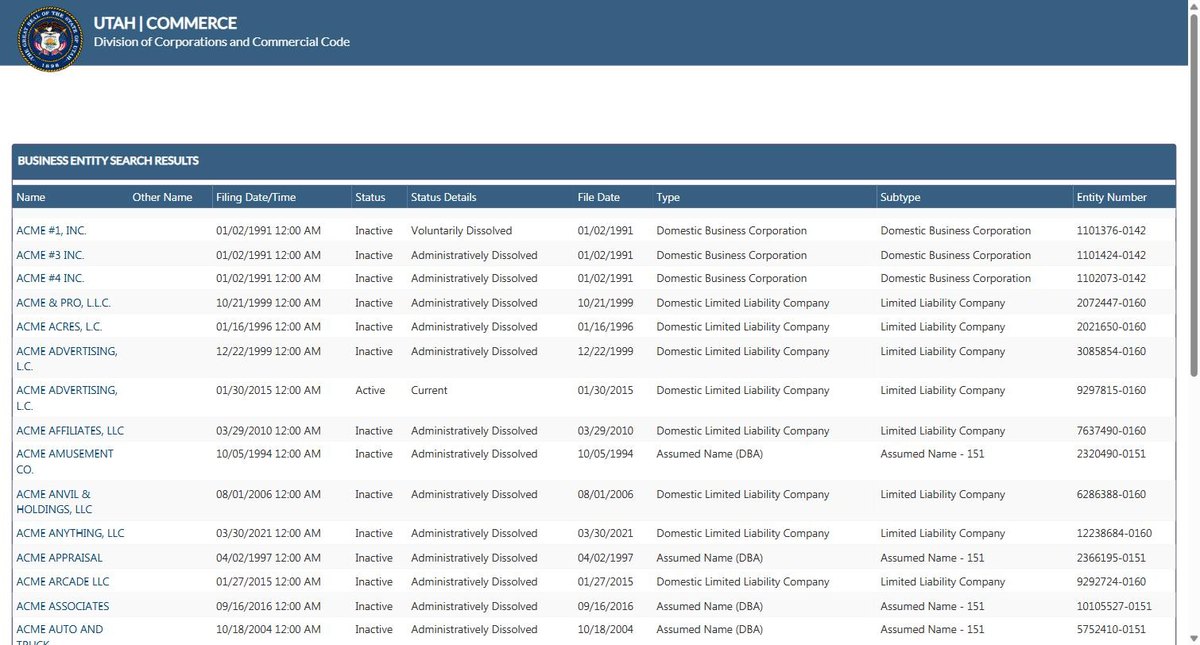Click entity number 6286388-0160

pyautogui.click(x=1111, y=494)
